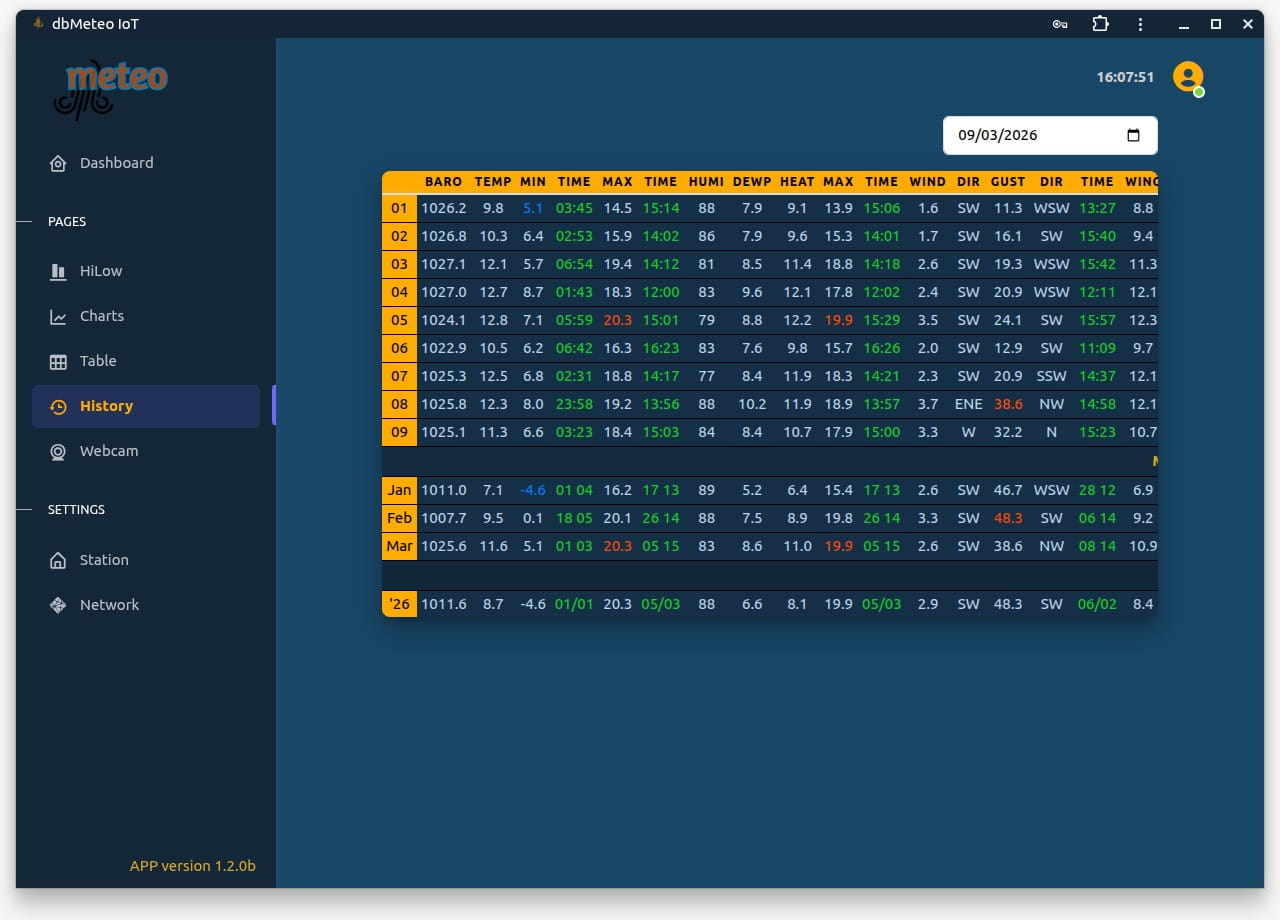Screen dimensions: 1280x920
Task: Click the password key icon in title bar
Action: pos(1060,24)
